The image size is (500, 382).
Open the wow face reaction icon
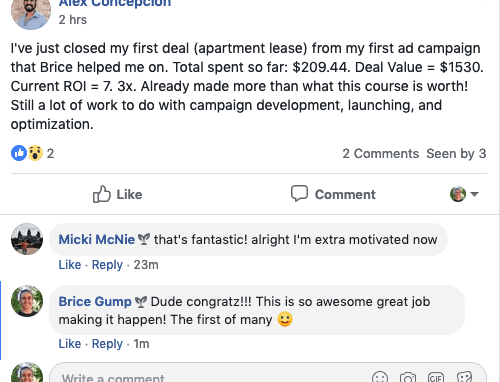(x=35, y=153)
